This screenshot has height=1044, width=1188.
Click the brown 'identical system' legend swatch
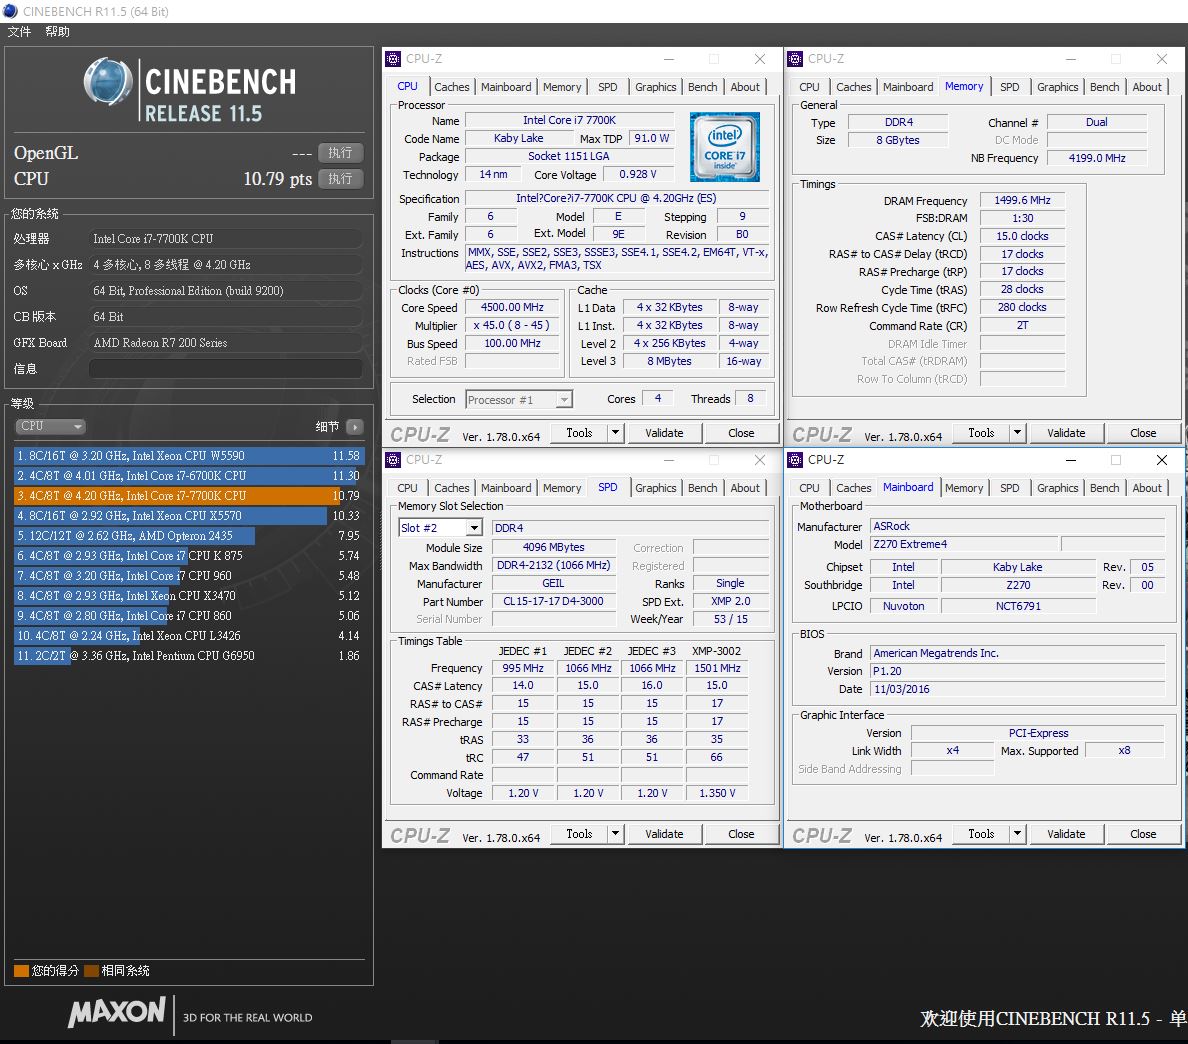click(x=92, y=971)
